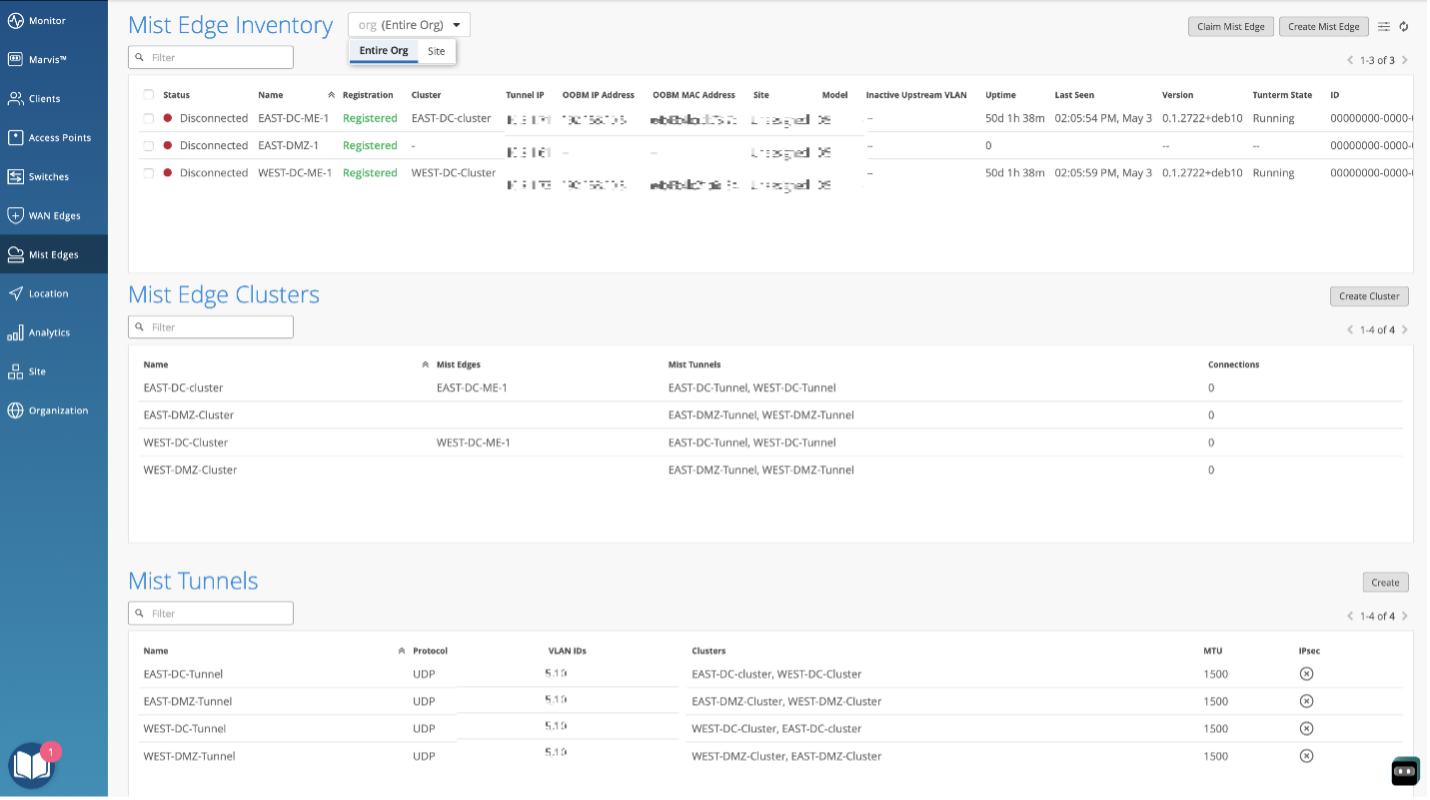The width and height of the screenshot is (1430, 800).
Task: Select the Entire Org tab
Action: click(x=384, y=51)
